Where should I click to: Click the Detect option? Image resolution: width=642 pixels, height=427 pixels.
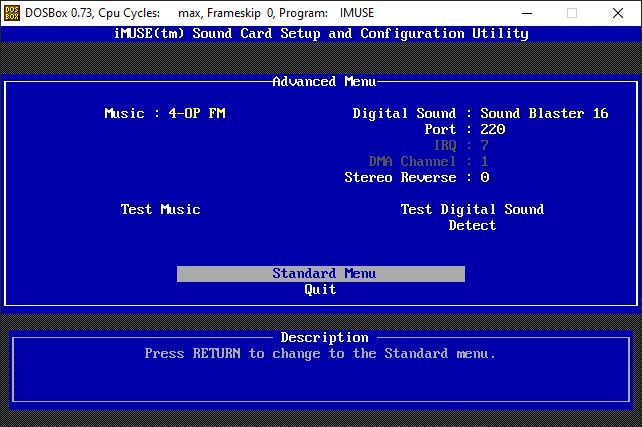click(472, 225)
